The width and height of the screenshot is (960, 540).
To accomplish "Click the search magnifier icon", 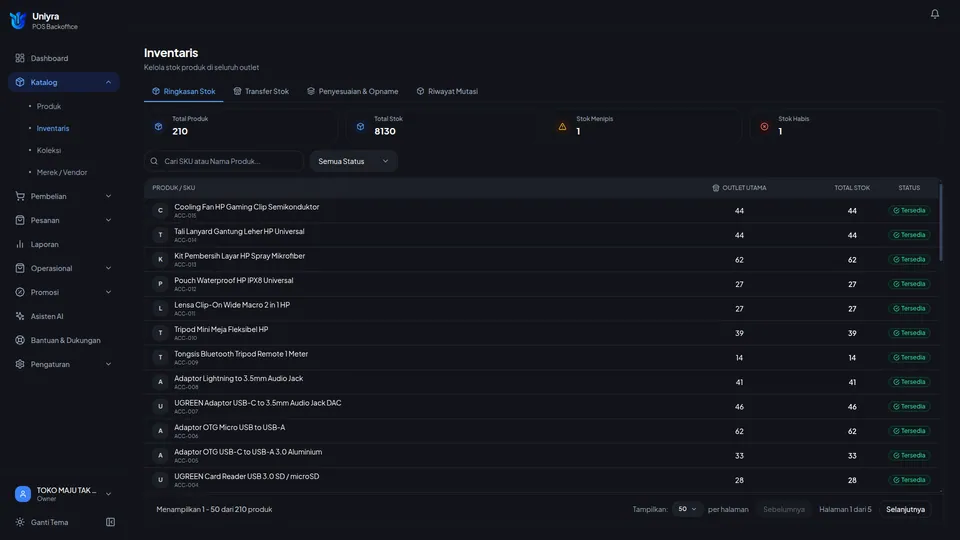I will 154,161.
